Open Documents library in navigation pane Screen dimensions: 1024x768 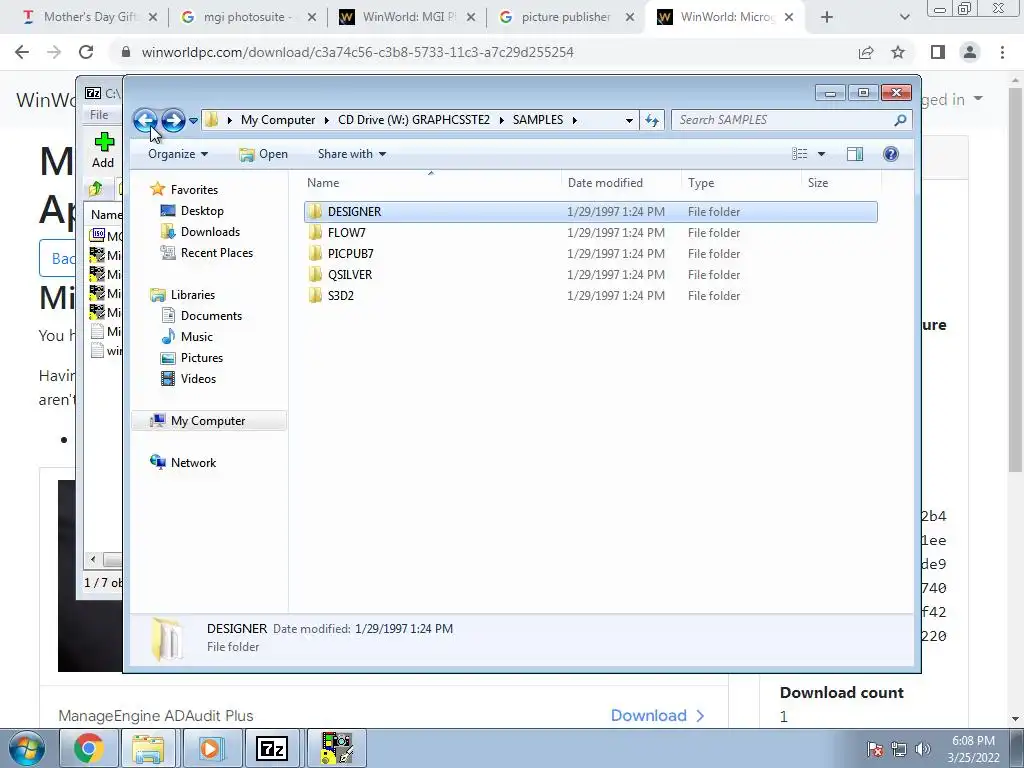(x=211, y=315)
